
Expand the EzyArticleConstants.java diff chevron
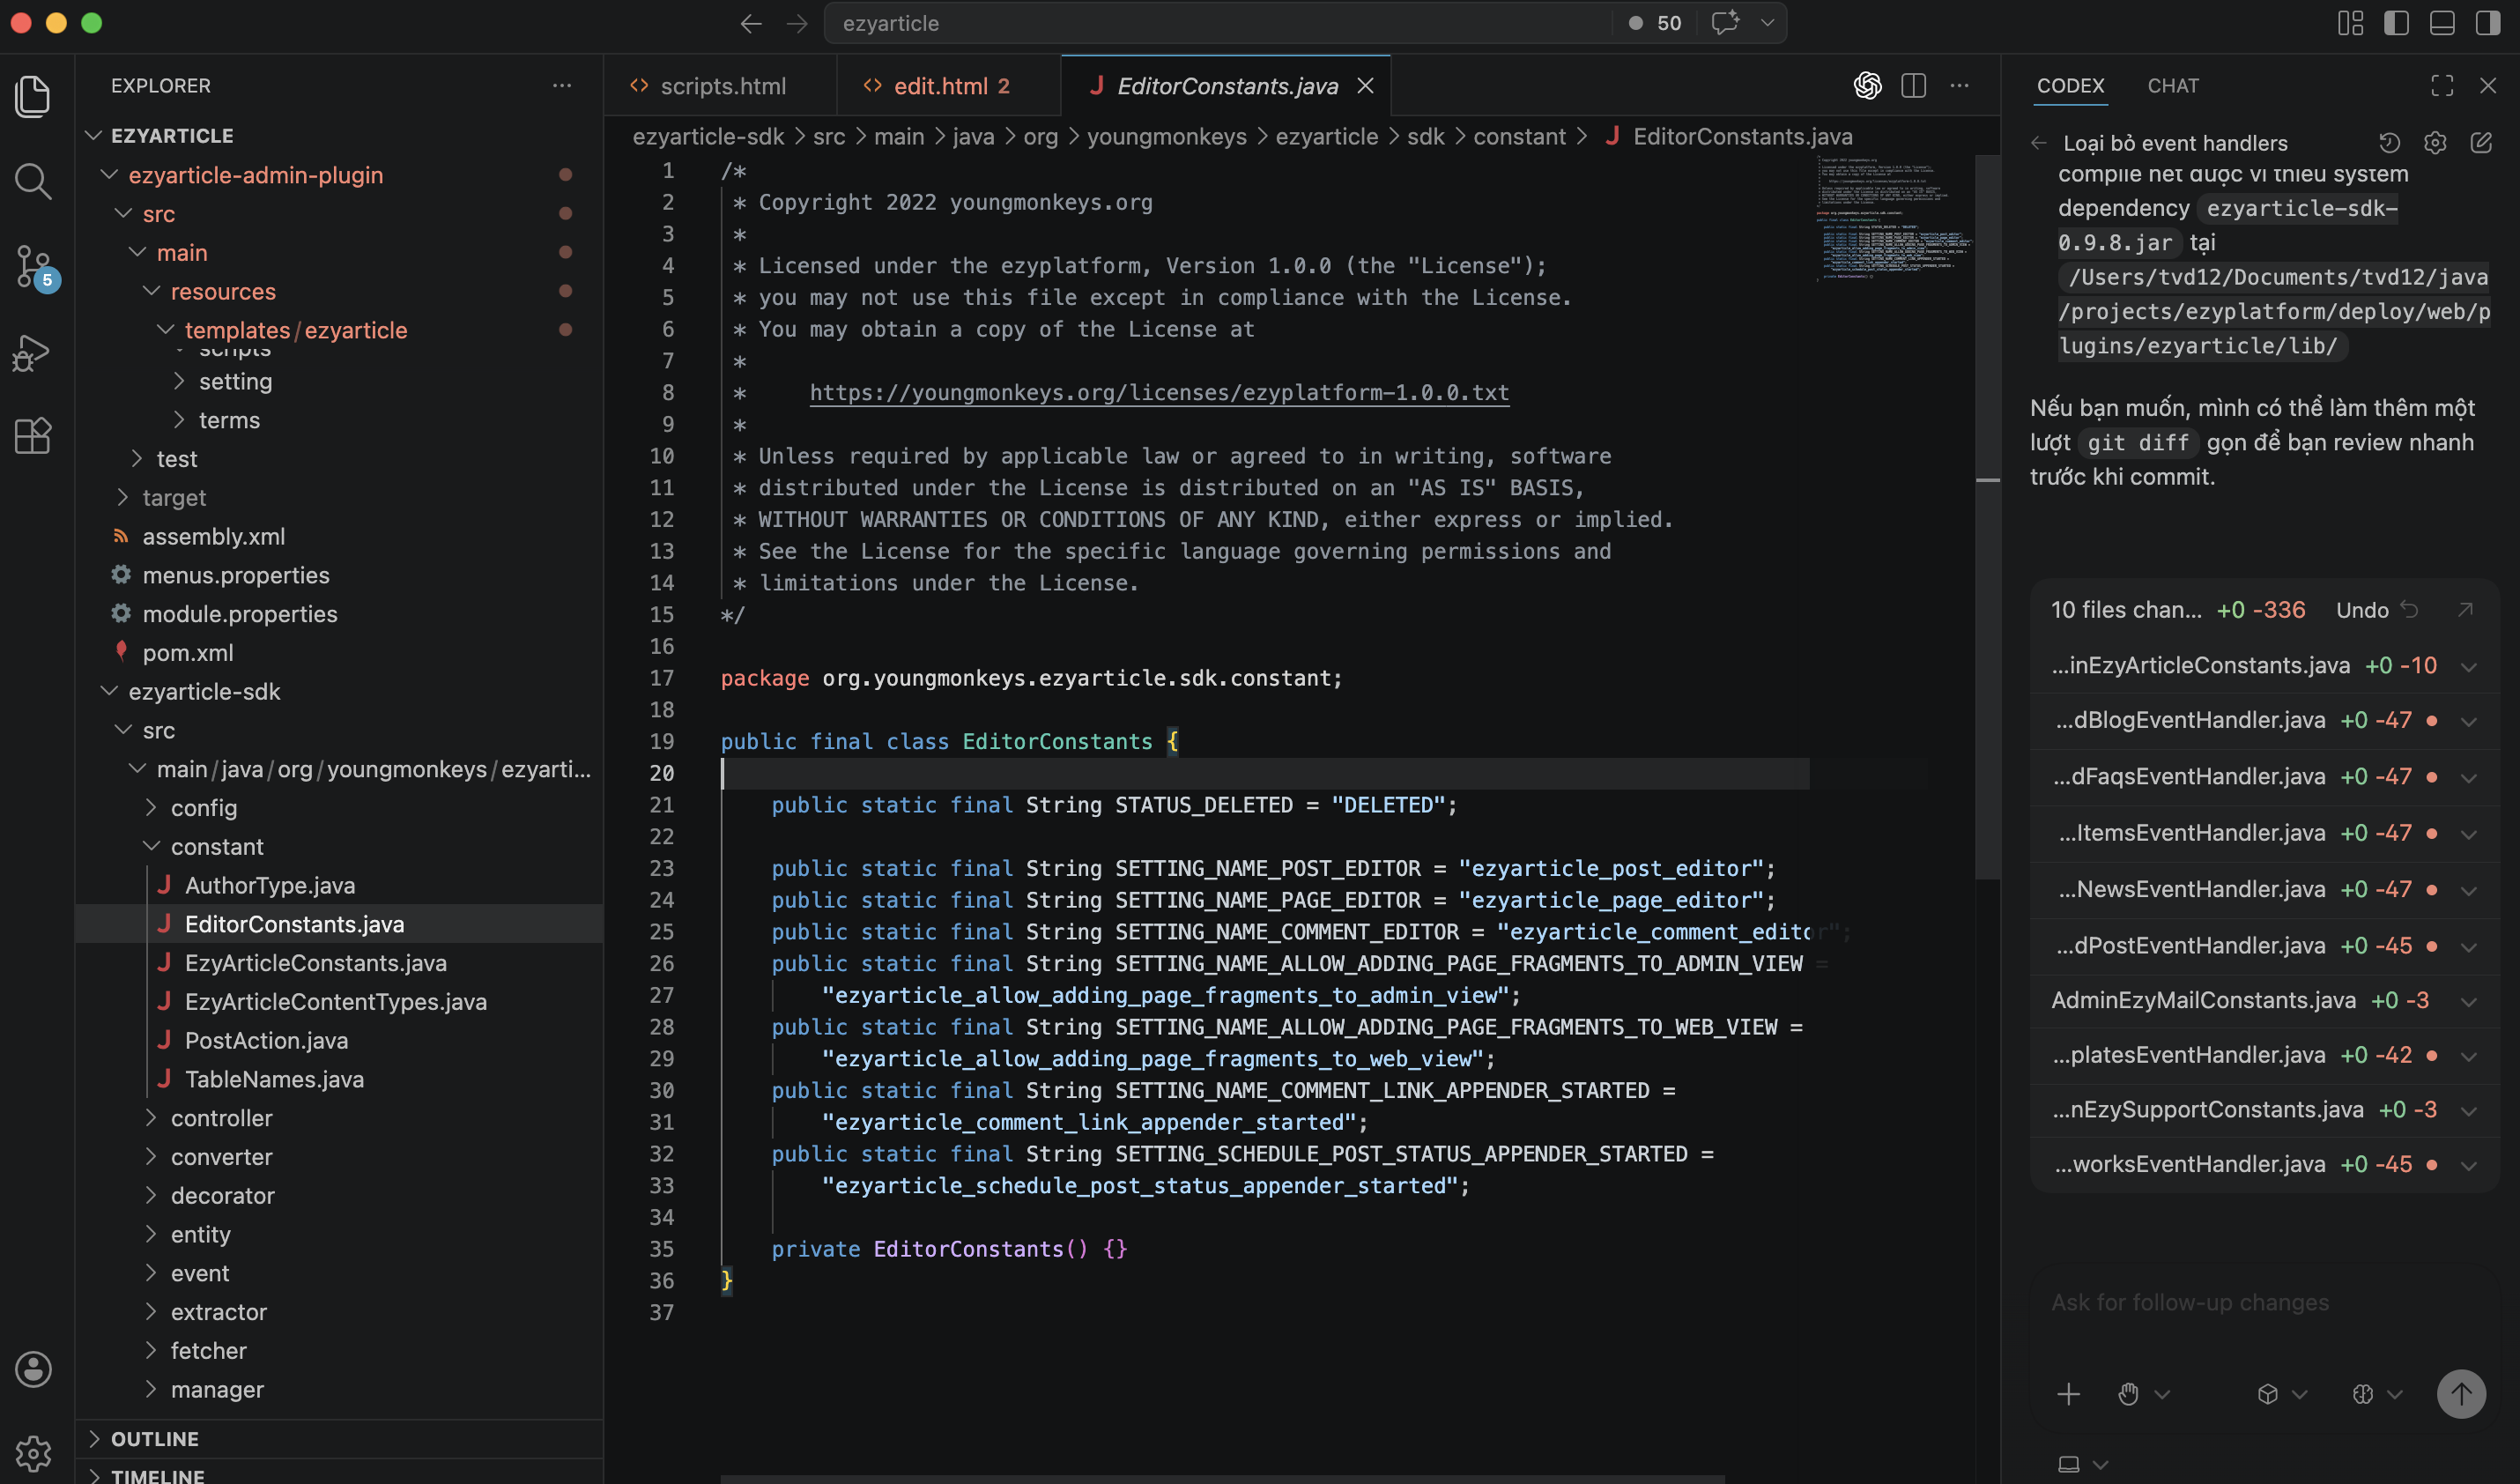point(2469,667)
